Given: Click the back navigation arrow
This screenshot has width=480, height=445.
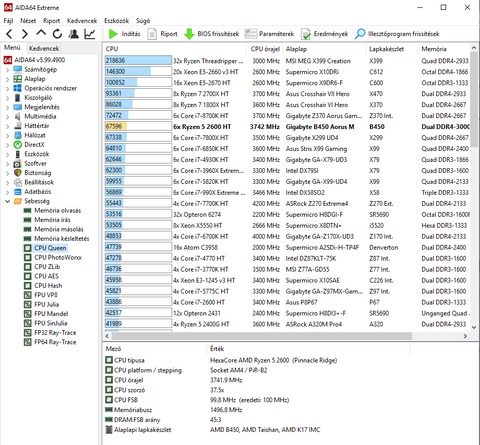Looking at the screenshot, I should (9, 34).
